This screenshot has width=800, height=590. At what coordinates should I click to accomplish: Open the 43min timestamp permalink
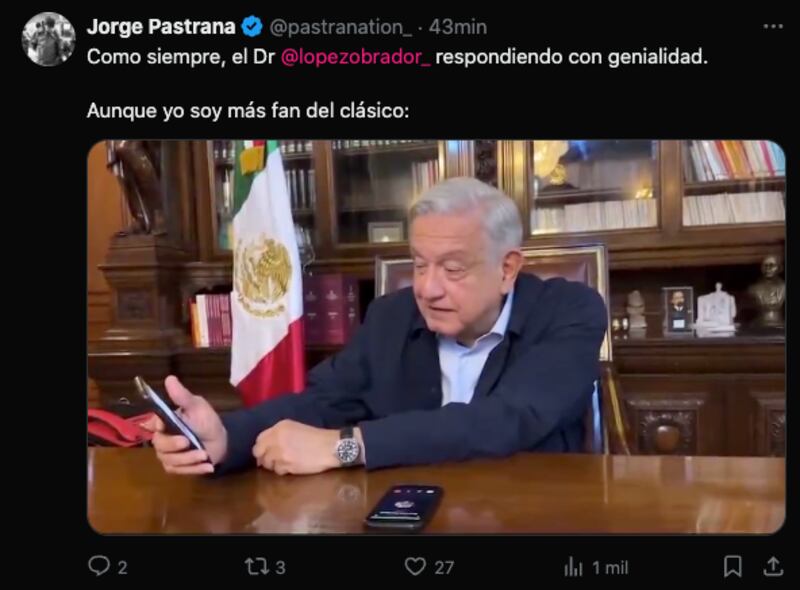(458, 27)
